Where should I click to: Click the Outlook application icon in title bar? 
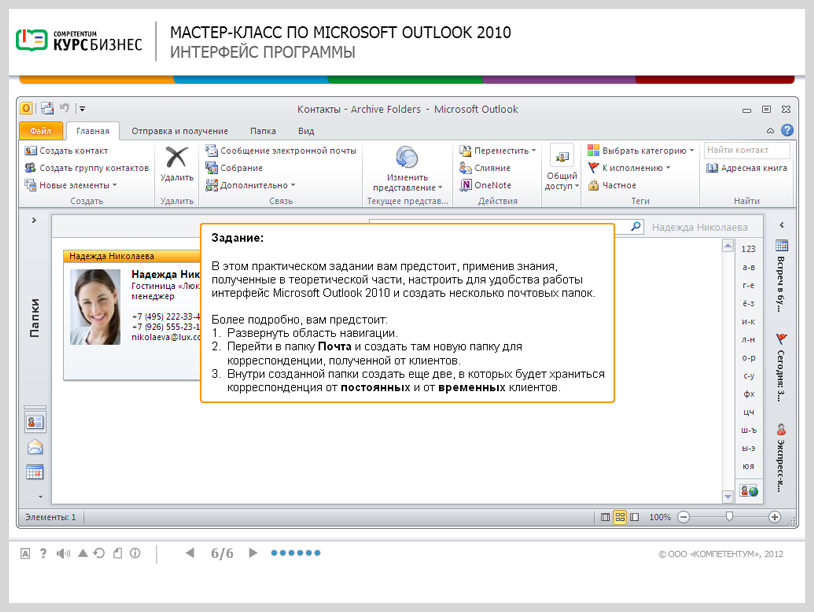click(26, 108)
